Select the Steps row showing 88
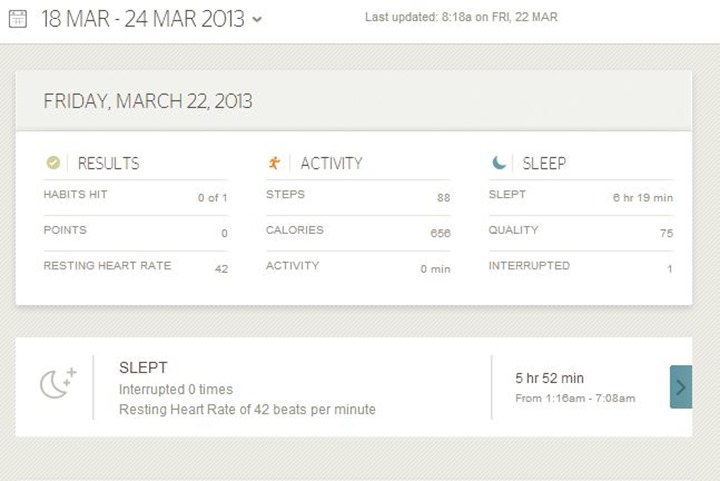This screenshot has width=720, height=481. [358, 197]
